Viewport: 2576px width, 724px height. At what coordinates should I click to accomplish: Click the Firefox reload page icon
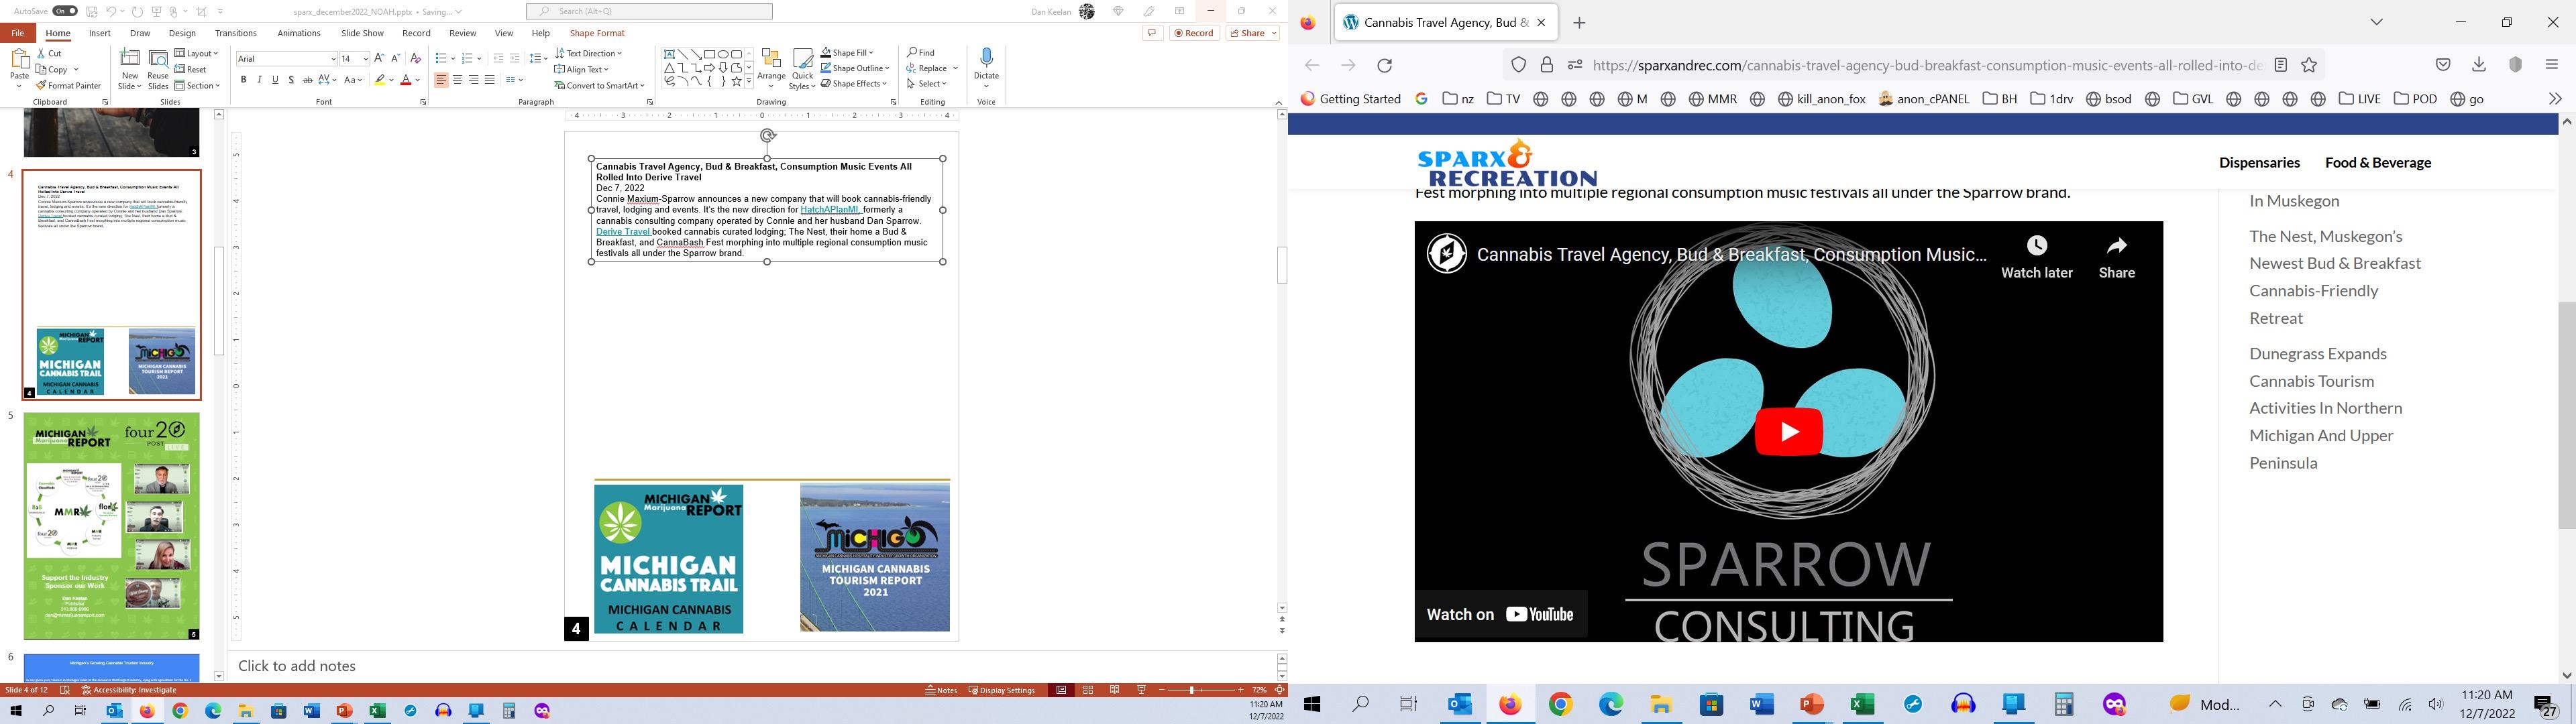[x=1385, y=65]
